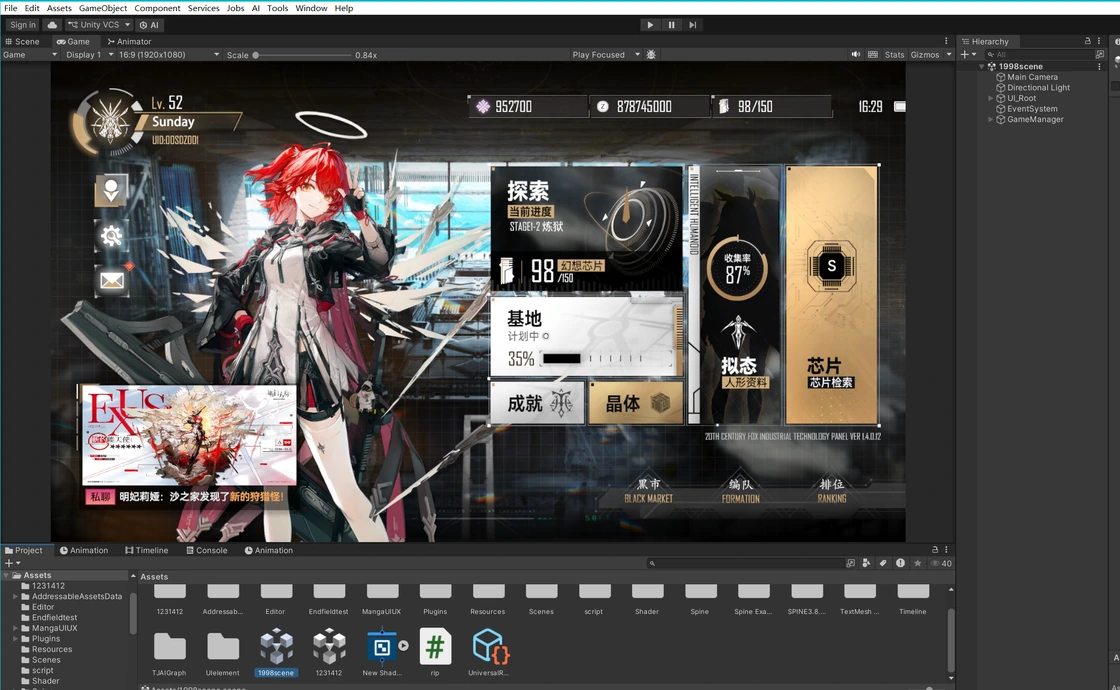The width and height of the screenshot is (1120, 690).
Task: Toggle the Stats overlay
Action: (x=894, y=54)
